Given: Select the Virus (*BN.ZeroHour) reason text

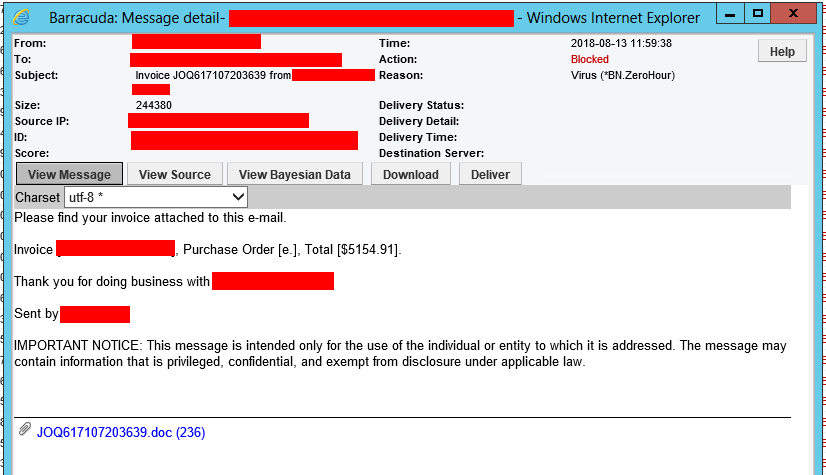Looking at the screenshot, I should (x=623, y=75).
